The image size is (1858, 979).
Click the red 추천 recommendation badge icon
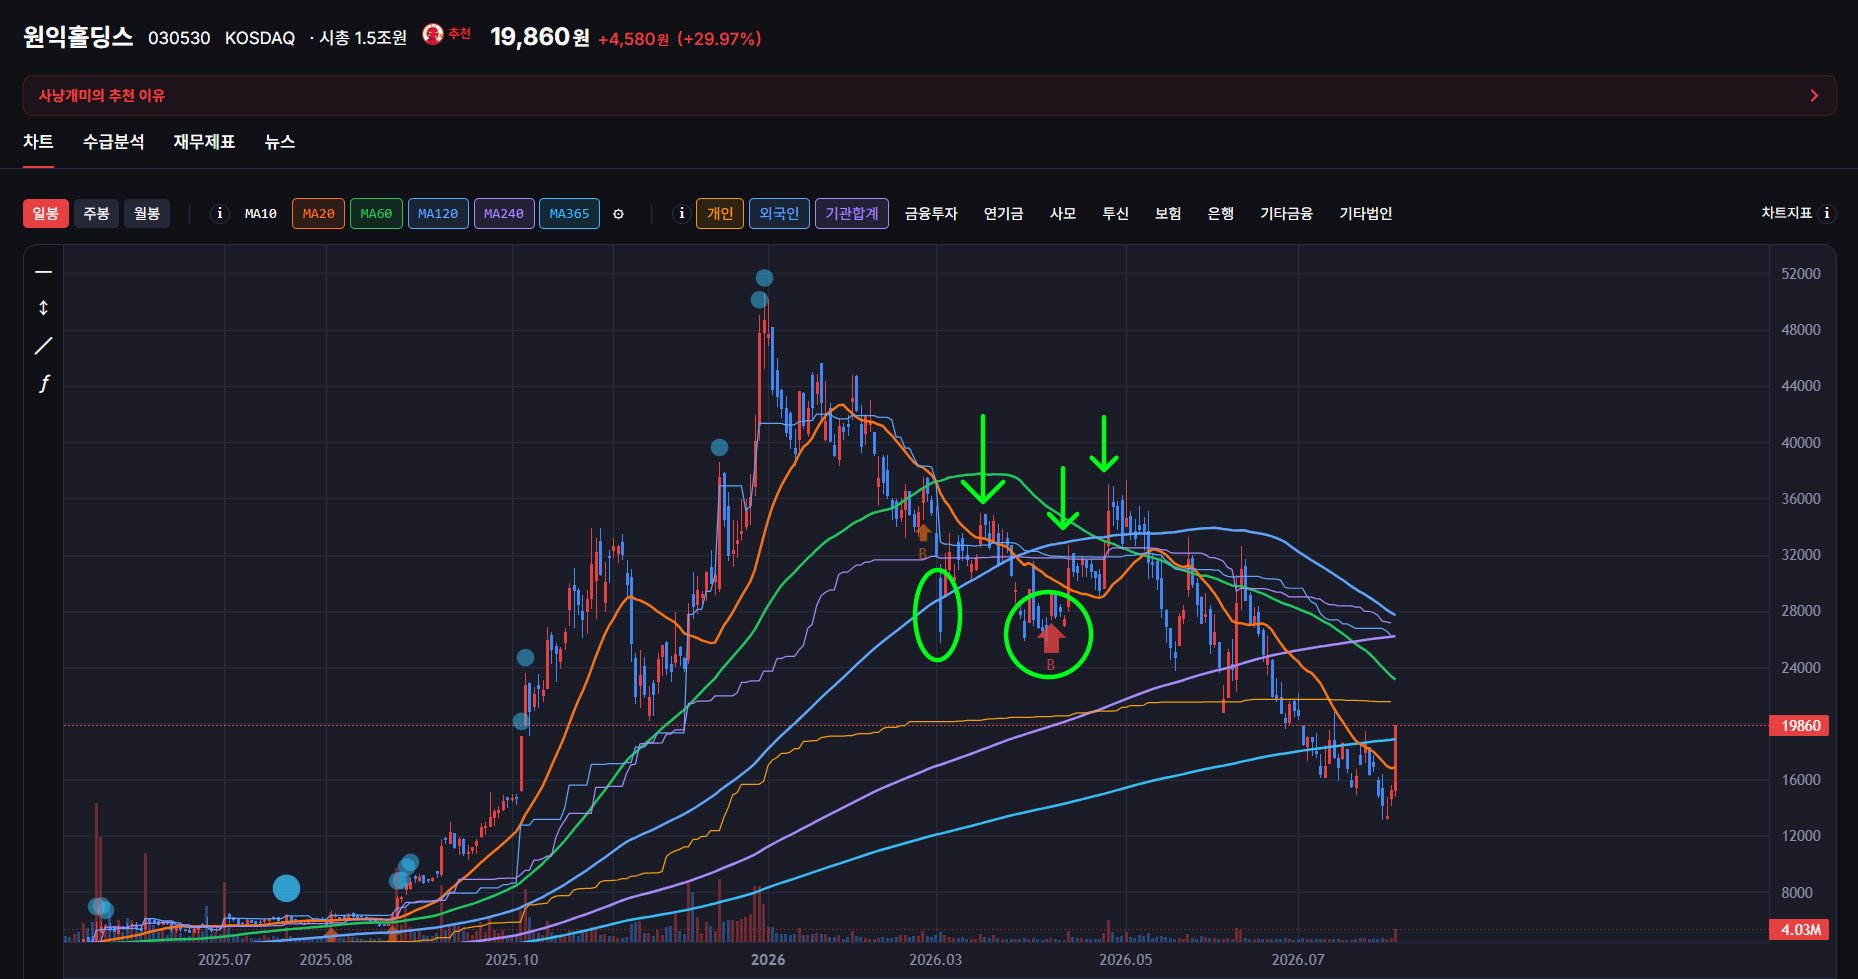click(x=433, y=35)
